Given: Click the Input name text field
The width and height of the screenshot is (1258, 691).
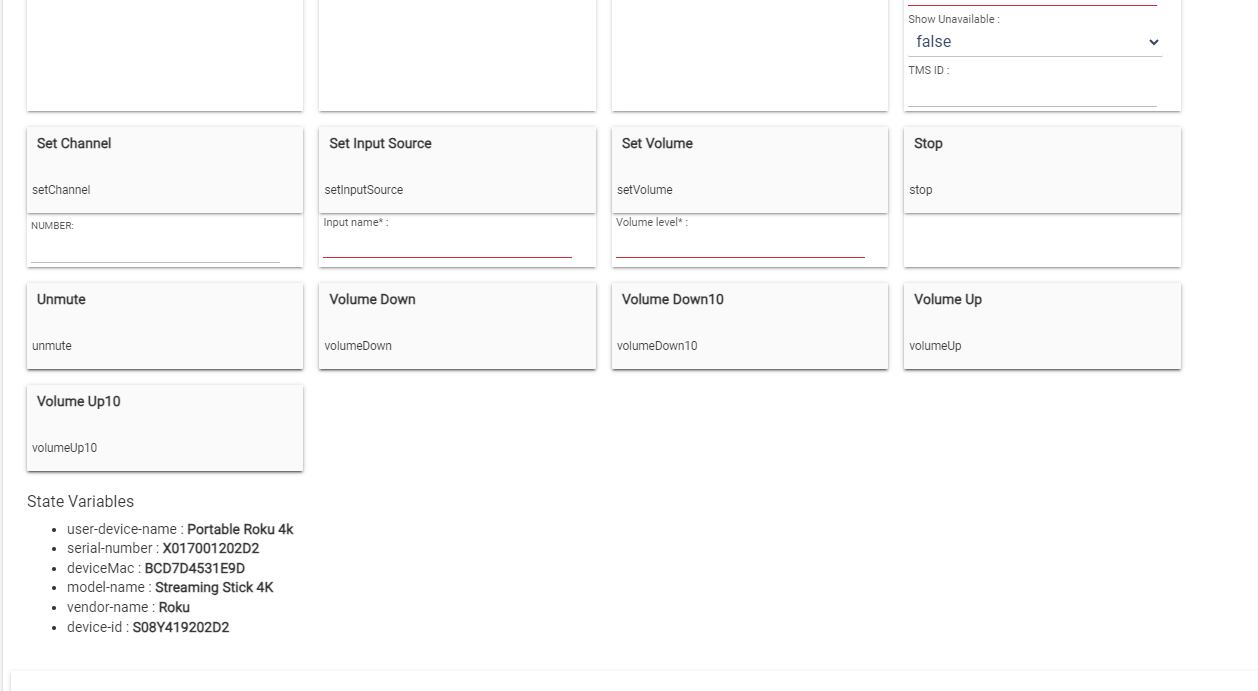Looking at the screenshot, I should 447,247.
